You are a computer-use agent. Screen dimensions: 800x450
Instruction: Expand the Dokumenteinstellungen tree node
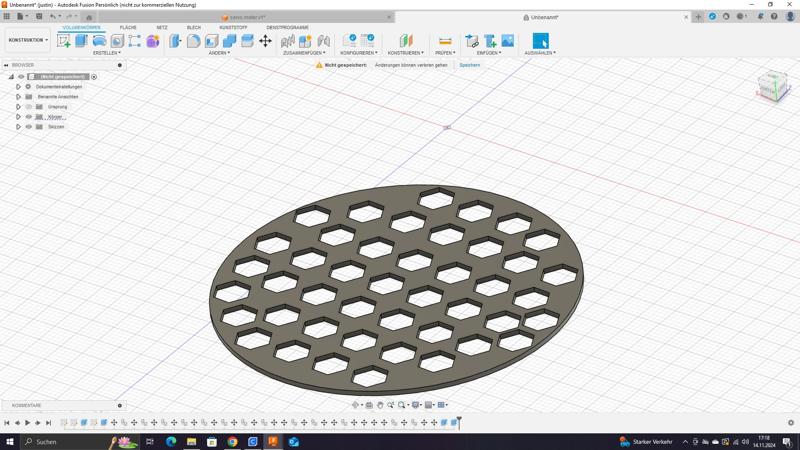(x=18, y=87)
